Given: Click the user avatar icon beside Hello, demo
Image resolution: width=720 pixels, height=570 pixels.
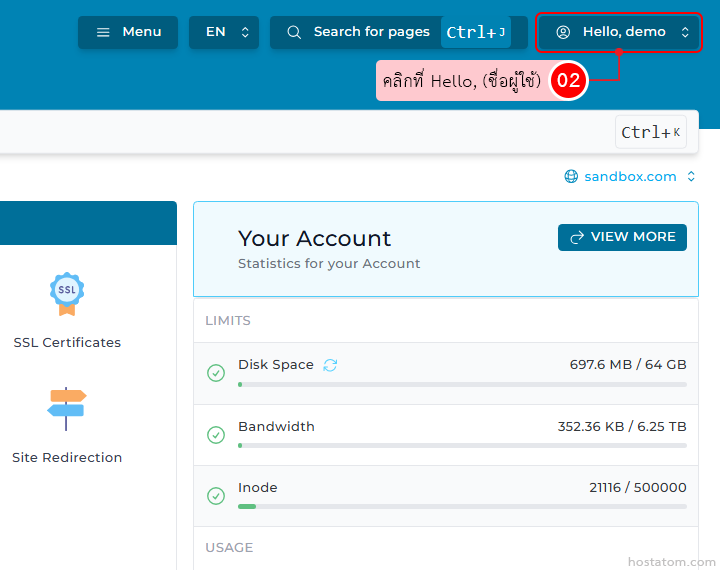Looking at the screenshot, I should point(563,32).
